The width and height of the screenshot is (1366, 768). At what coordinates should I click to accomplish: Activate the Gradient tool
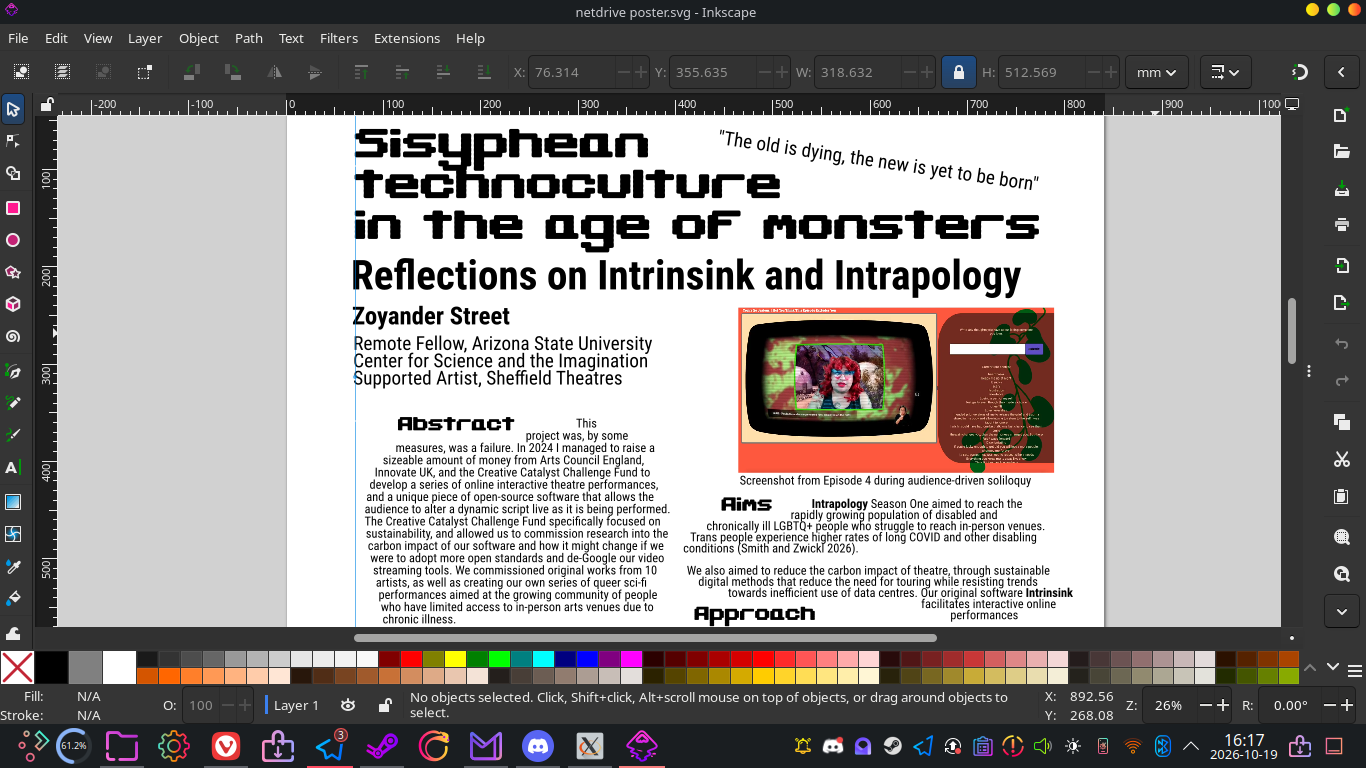tap(13, 502)
